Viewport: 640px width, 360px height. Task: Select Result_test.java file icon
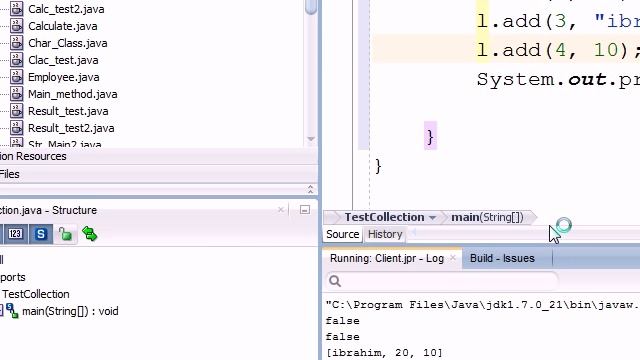16,111
